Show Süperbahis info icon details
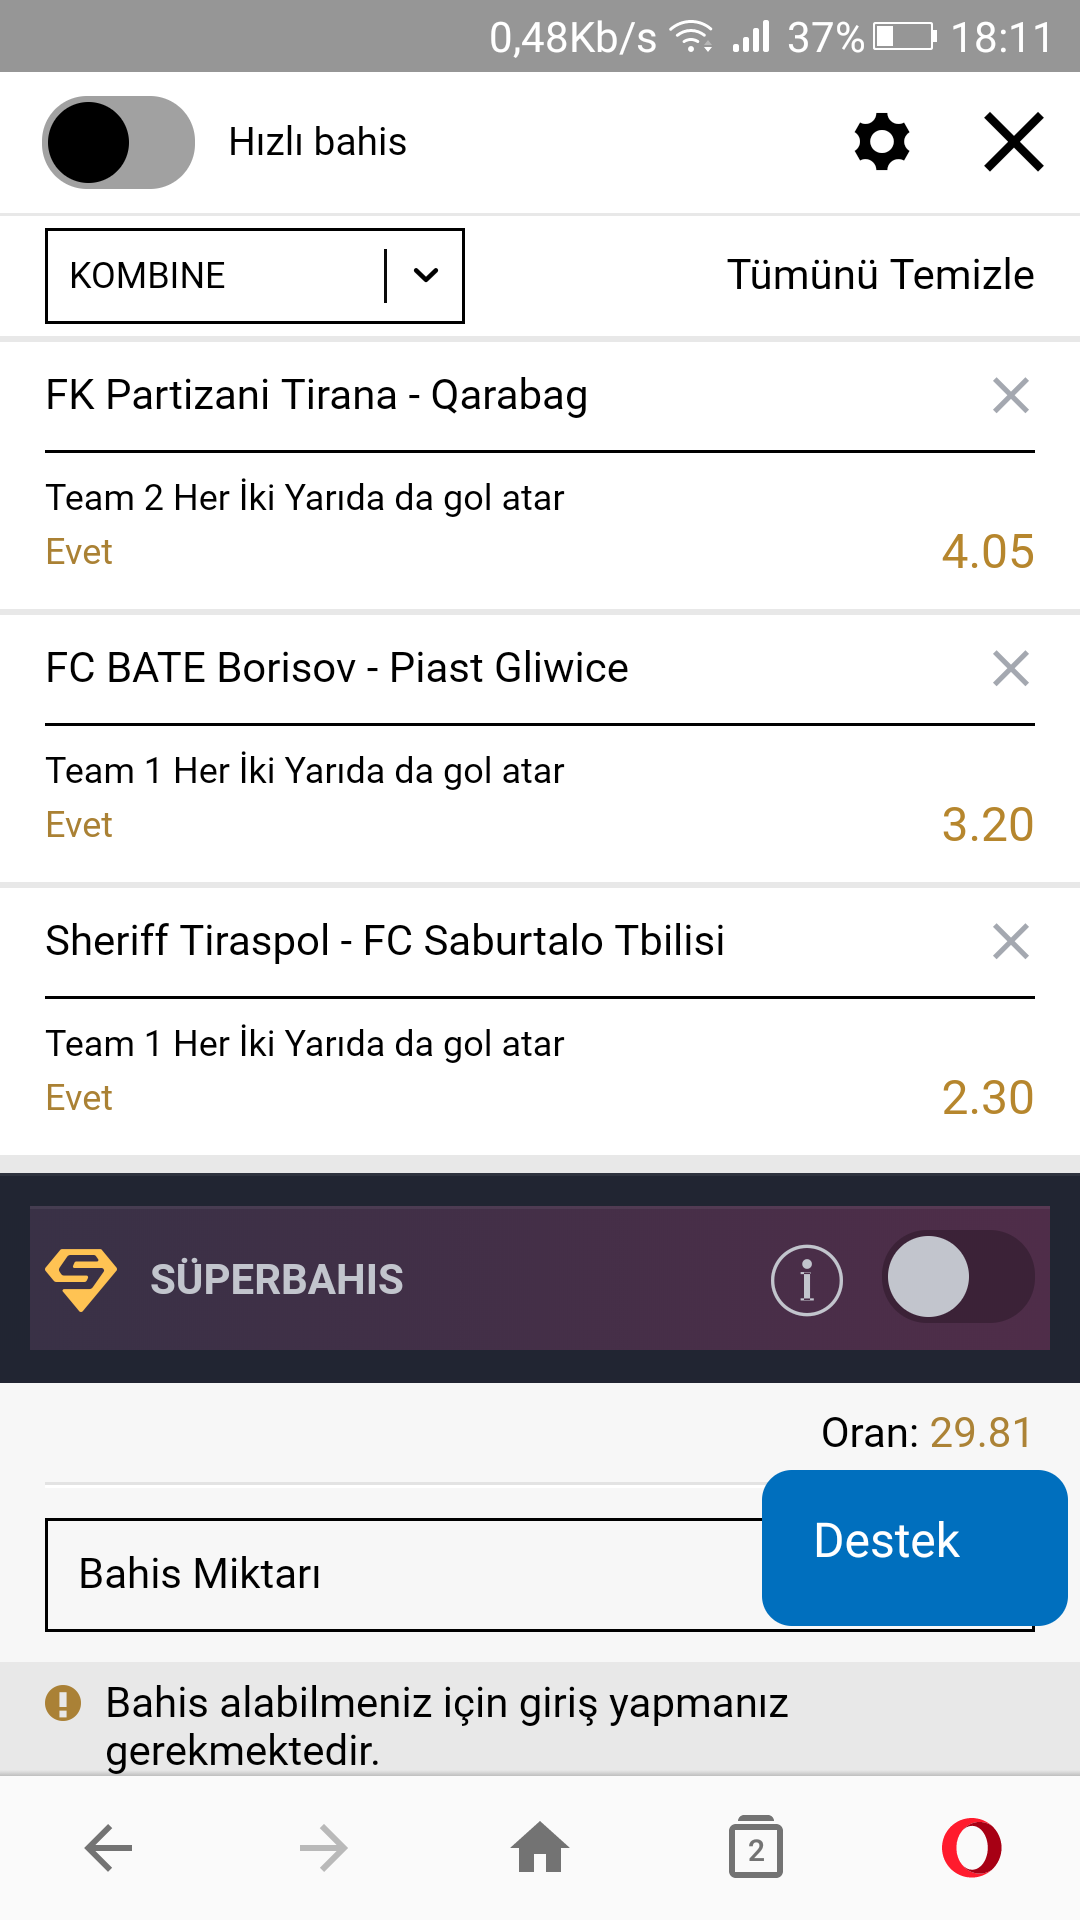Viewport: 1080px width, 1920px height. [807, 1280]
